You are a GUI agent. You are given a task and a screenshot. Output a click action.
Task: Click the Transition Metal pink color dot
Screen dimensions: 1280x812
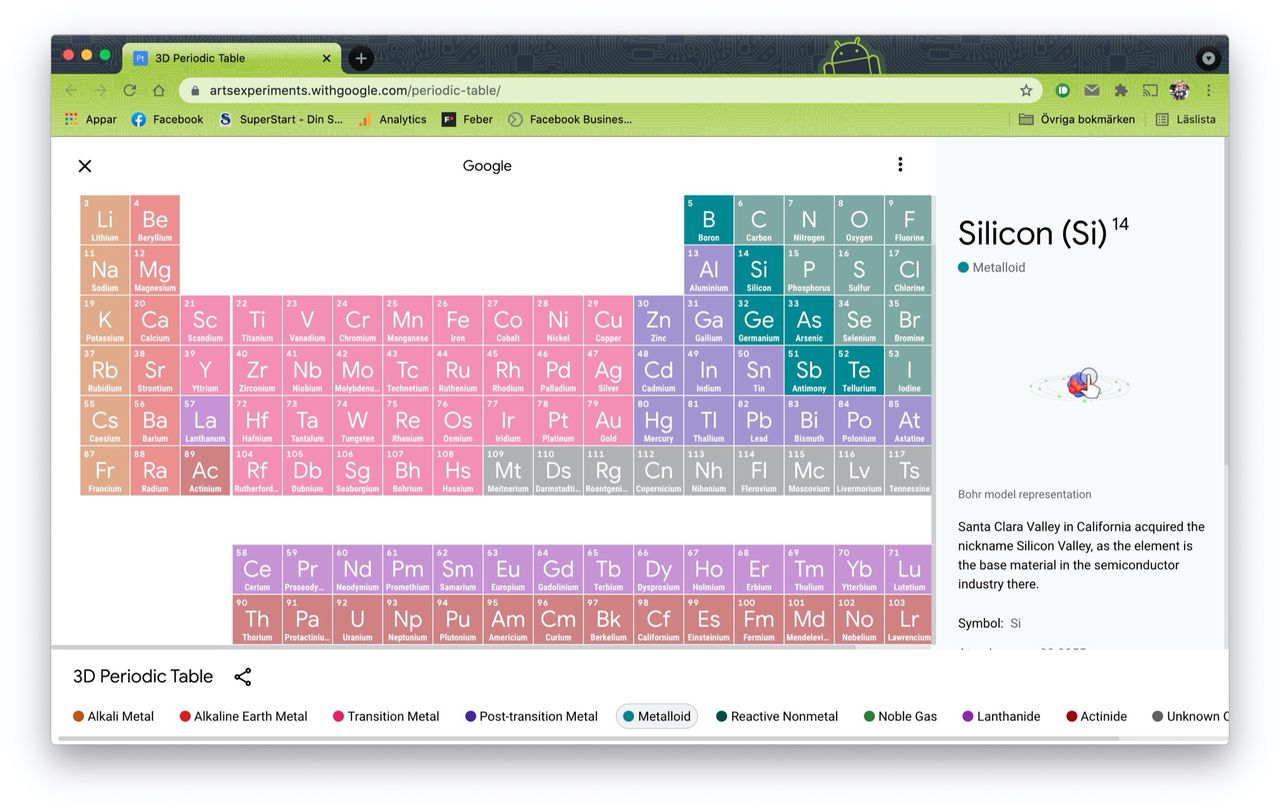point(338,716)
